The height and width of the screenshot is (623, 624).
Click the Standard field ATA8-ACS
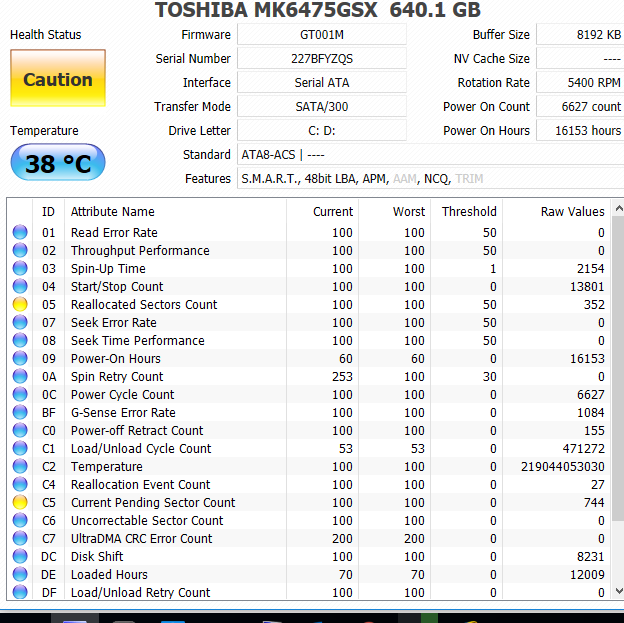[431, 154]
